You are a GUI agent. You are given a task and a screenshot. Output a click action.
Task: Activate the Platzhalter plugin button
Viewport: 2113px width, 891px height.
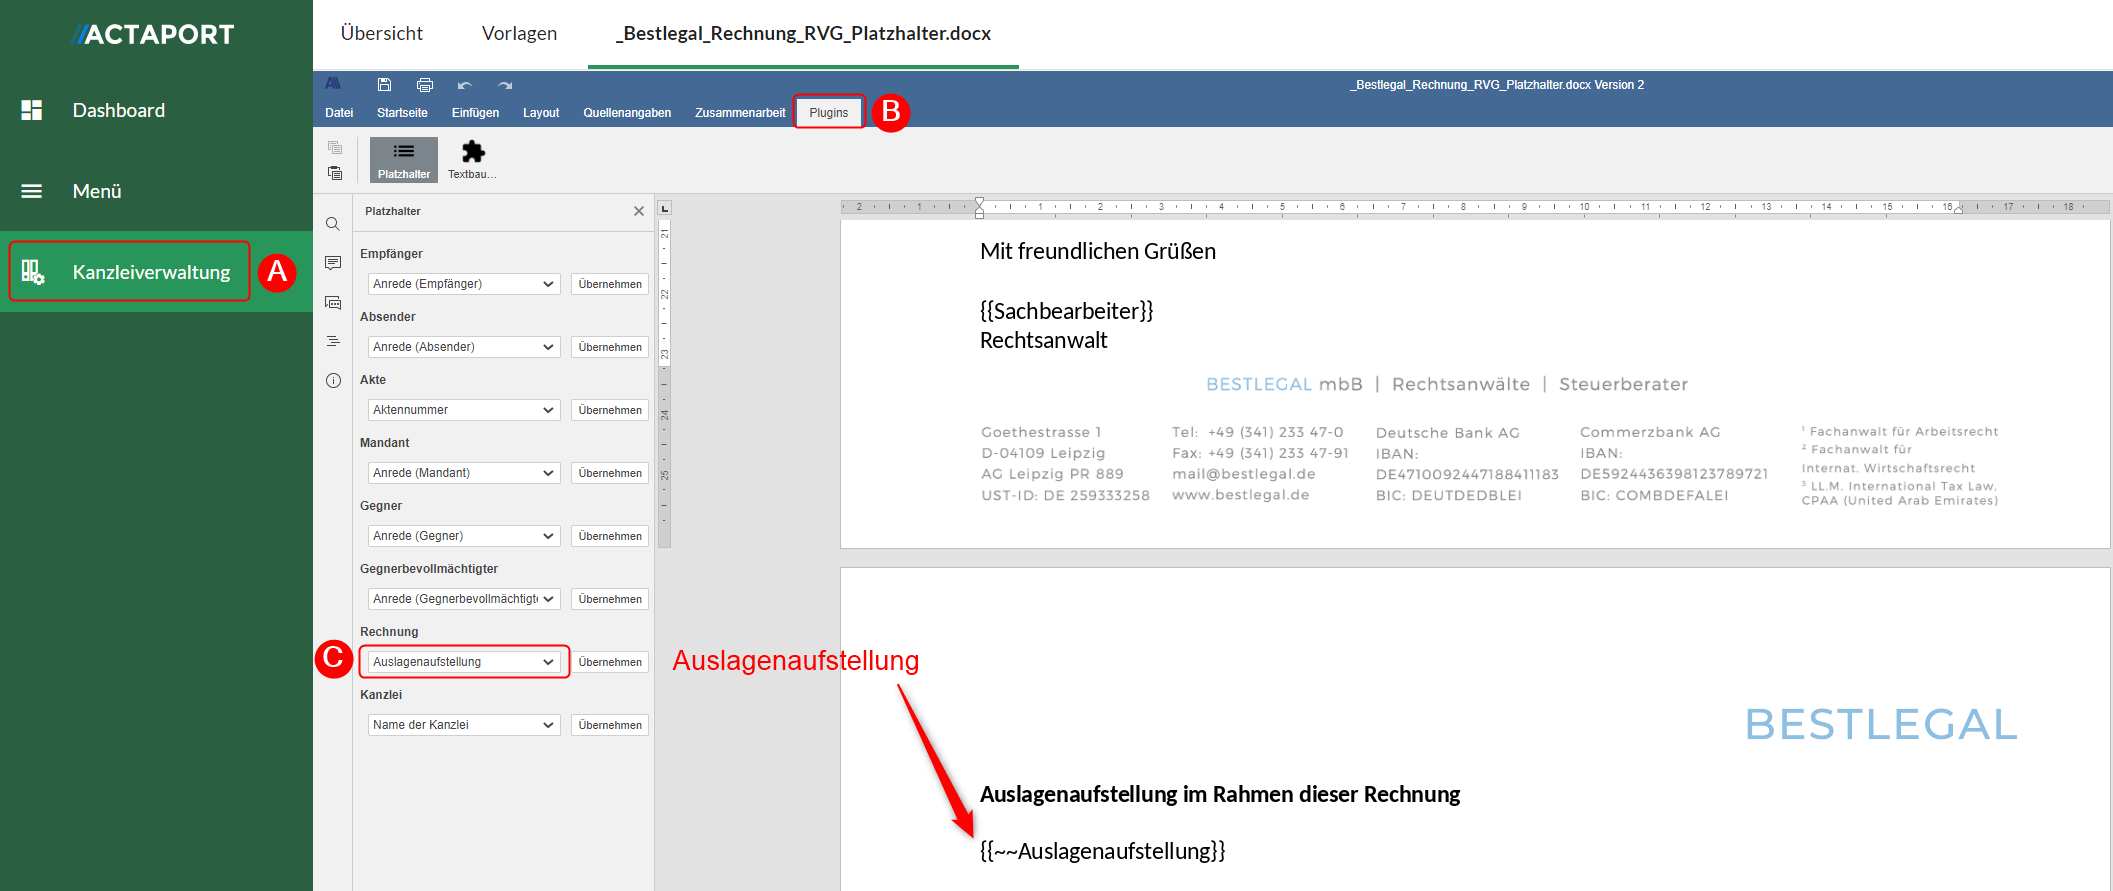(x=404, y=160)
